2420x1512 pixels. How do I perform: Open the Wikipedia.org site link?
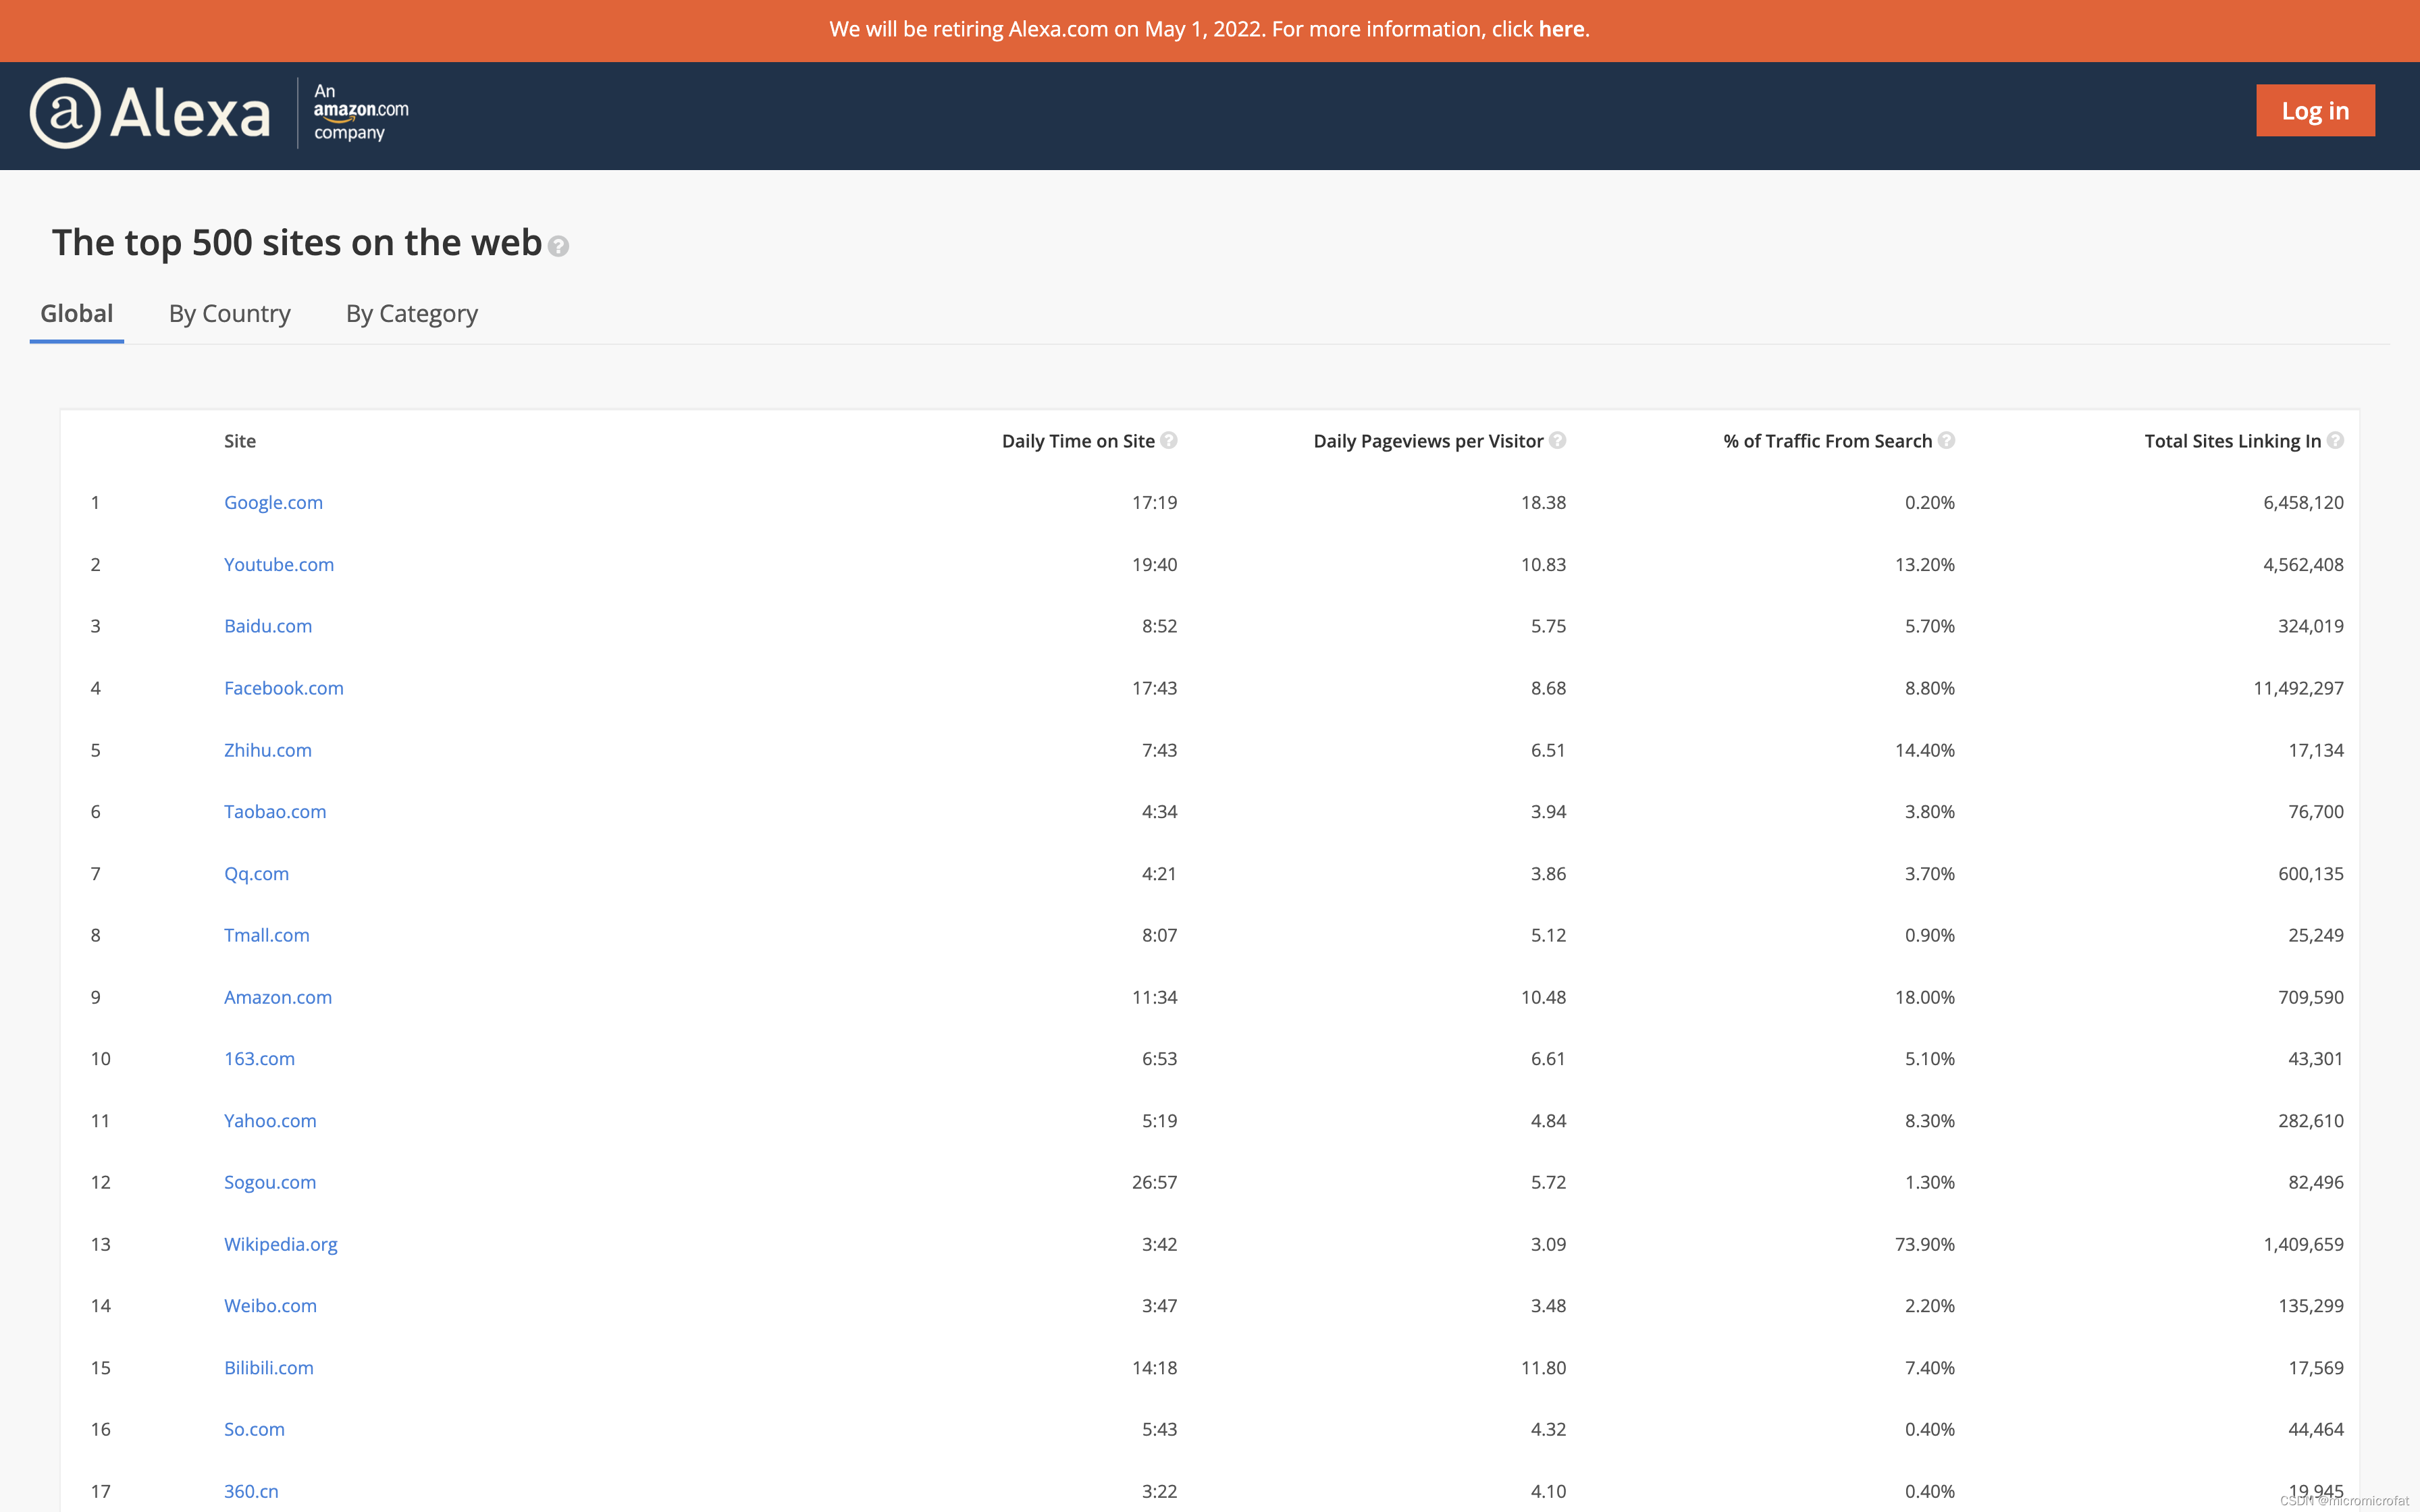click(x=281, y=1244)
